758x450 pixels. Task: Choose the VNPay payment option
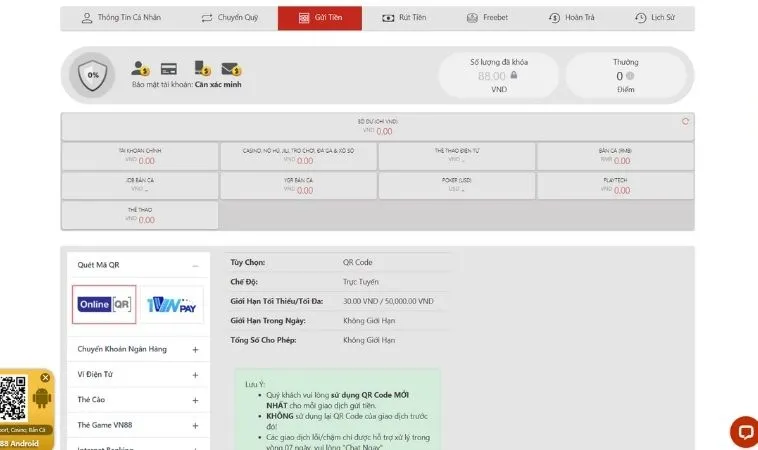172,305
